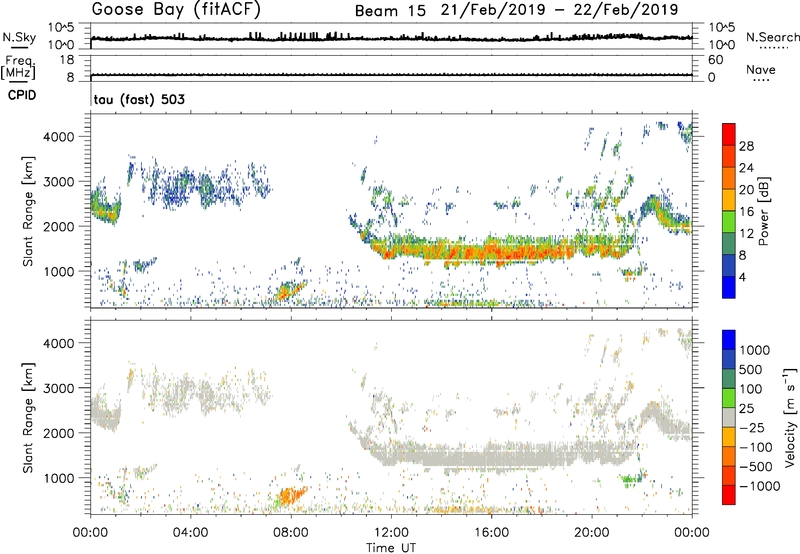Click the '16:00' time axis label
The height and width of the screenshot is (554, 800).
[x=491, y=533]
